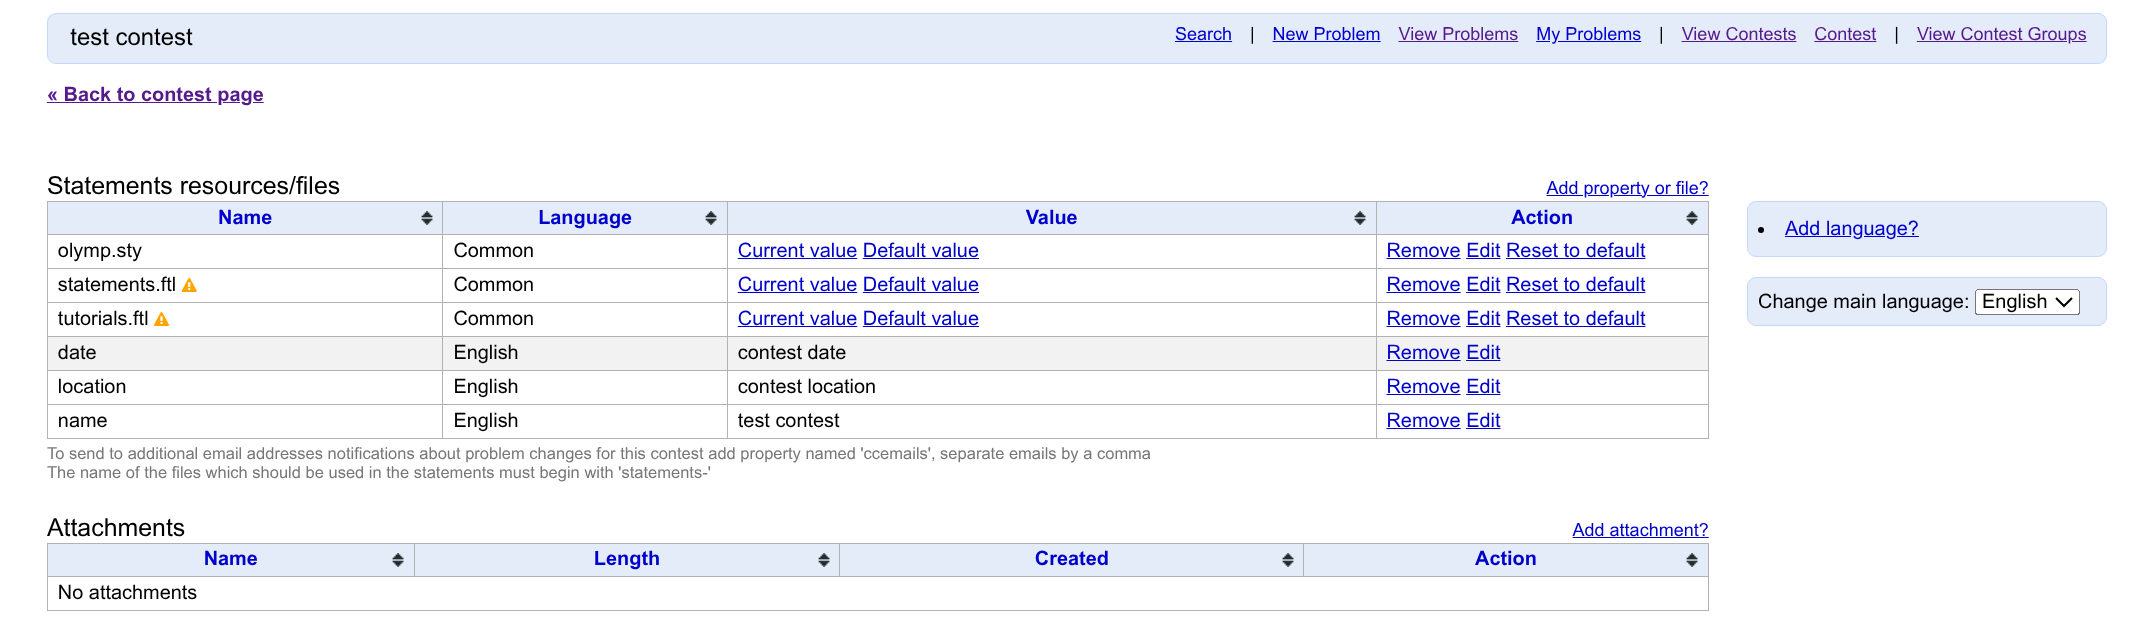This screenshot has width=2136, height=636.
Task: Click warning icon next to statements.ftl
Action: pyautogui.click(x=189, y=286)
